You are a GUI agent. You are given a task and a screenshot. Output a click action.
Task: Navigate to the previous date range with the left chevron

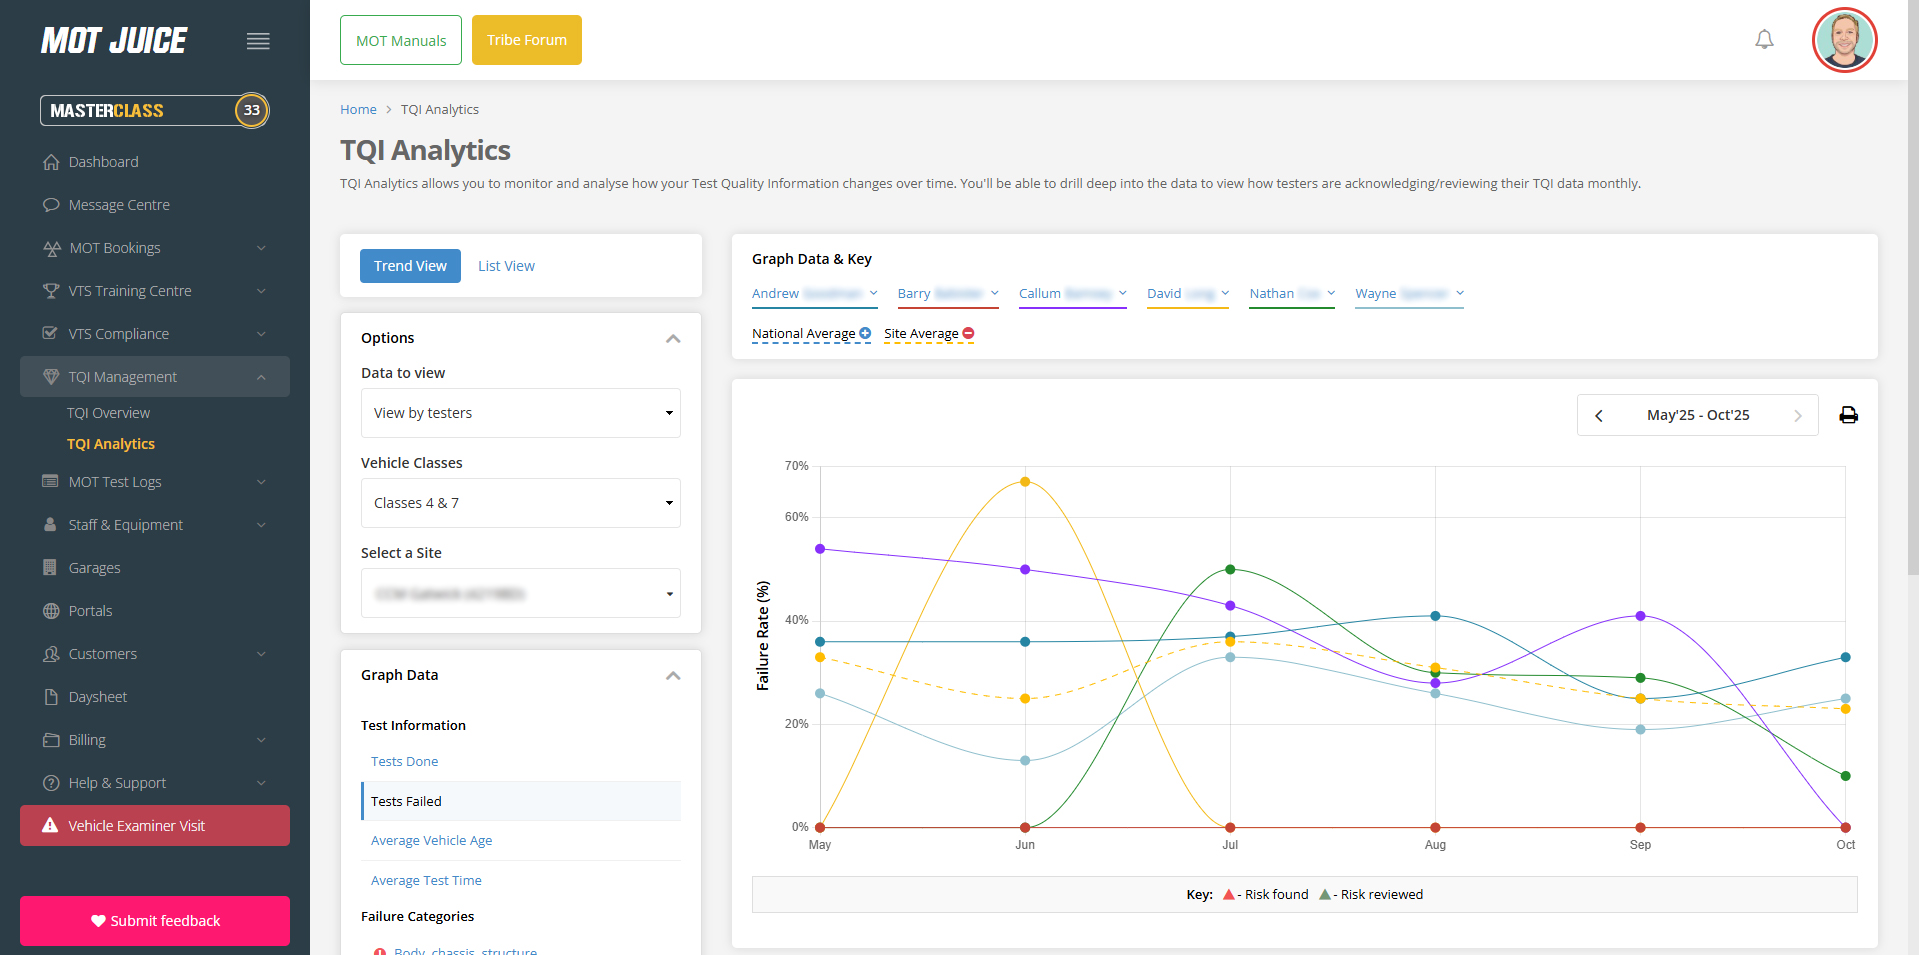1598,415
